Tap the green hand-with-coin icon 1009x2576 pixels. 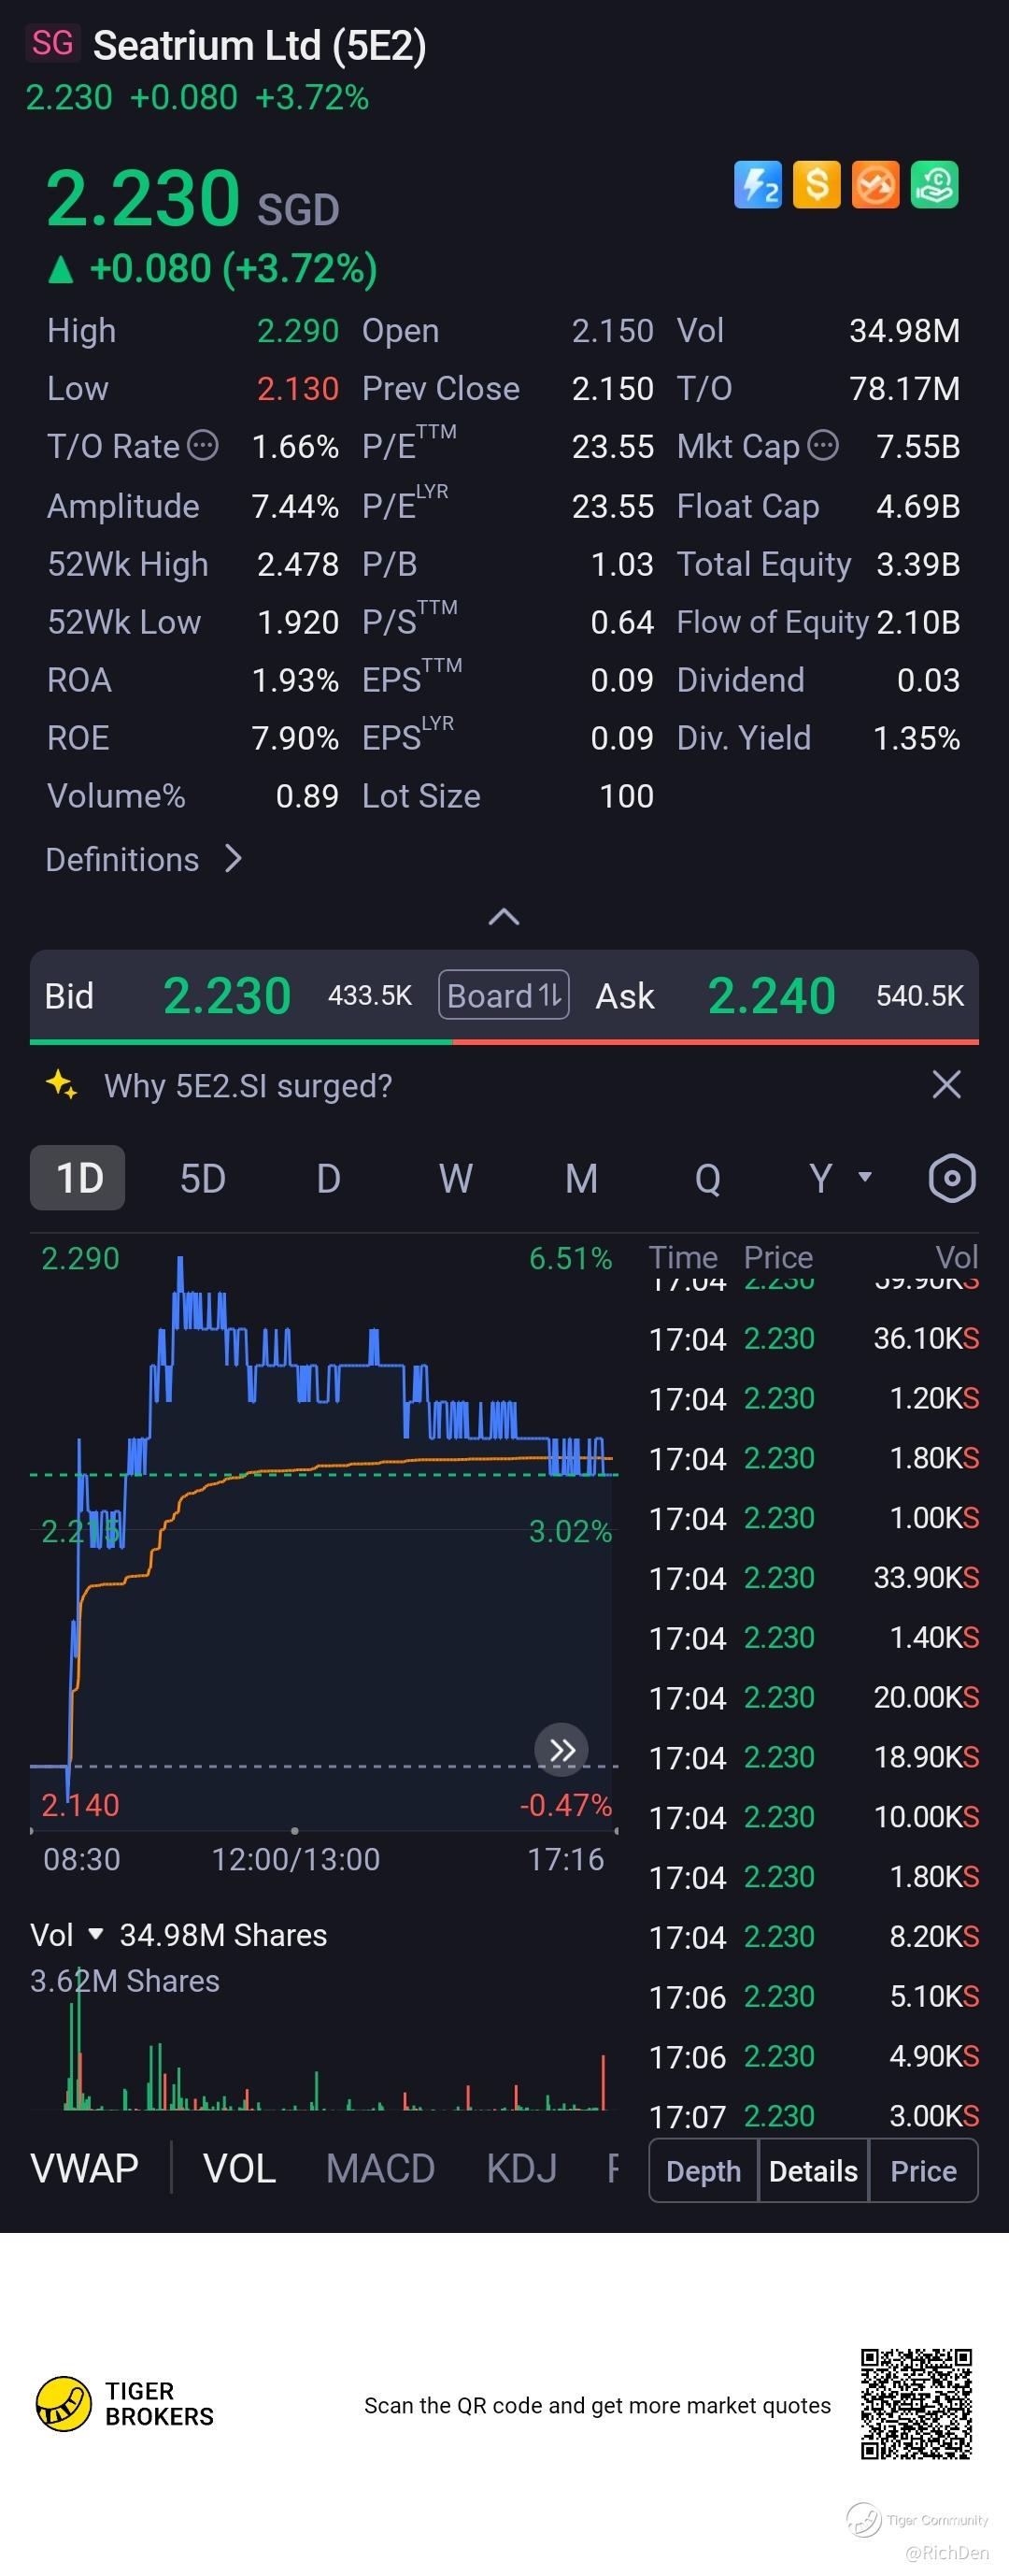click(x=935, y=185)
